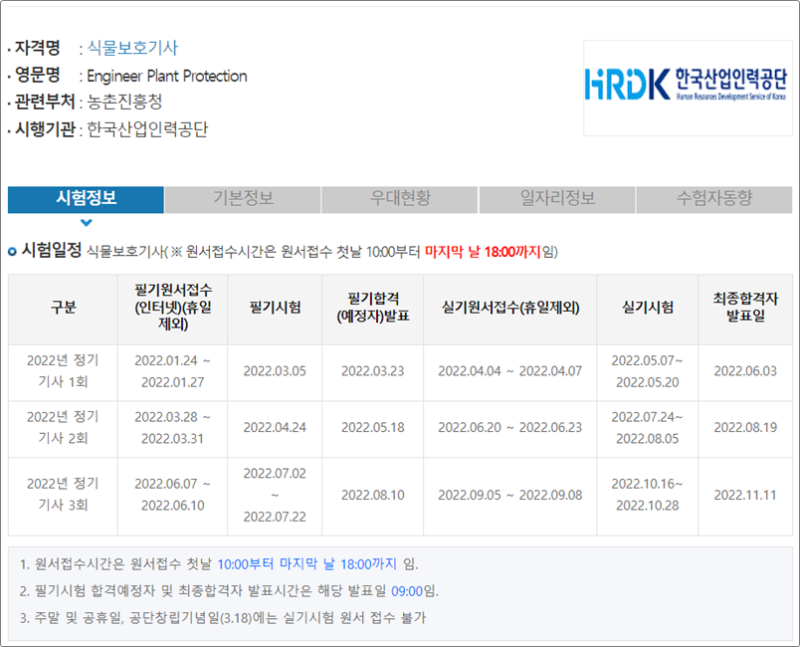Click the 2022.07.02 ~ 2022.07.22 cell
The image size is (800, 647).
pos(274,495)
